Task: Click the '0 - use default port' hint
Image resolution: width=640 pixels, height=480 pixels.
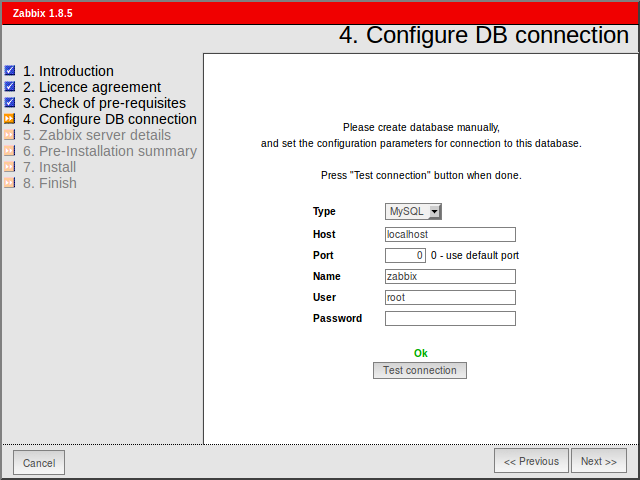Action: click(x=475, y=256)
